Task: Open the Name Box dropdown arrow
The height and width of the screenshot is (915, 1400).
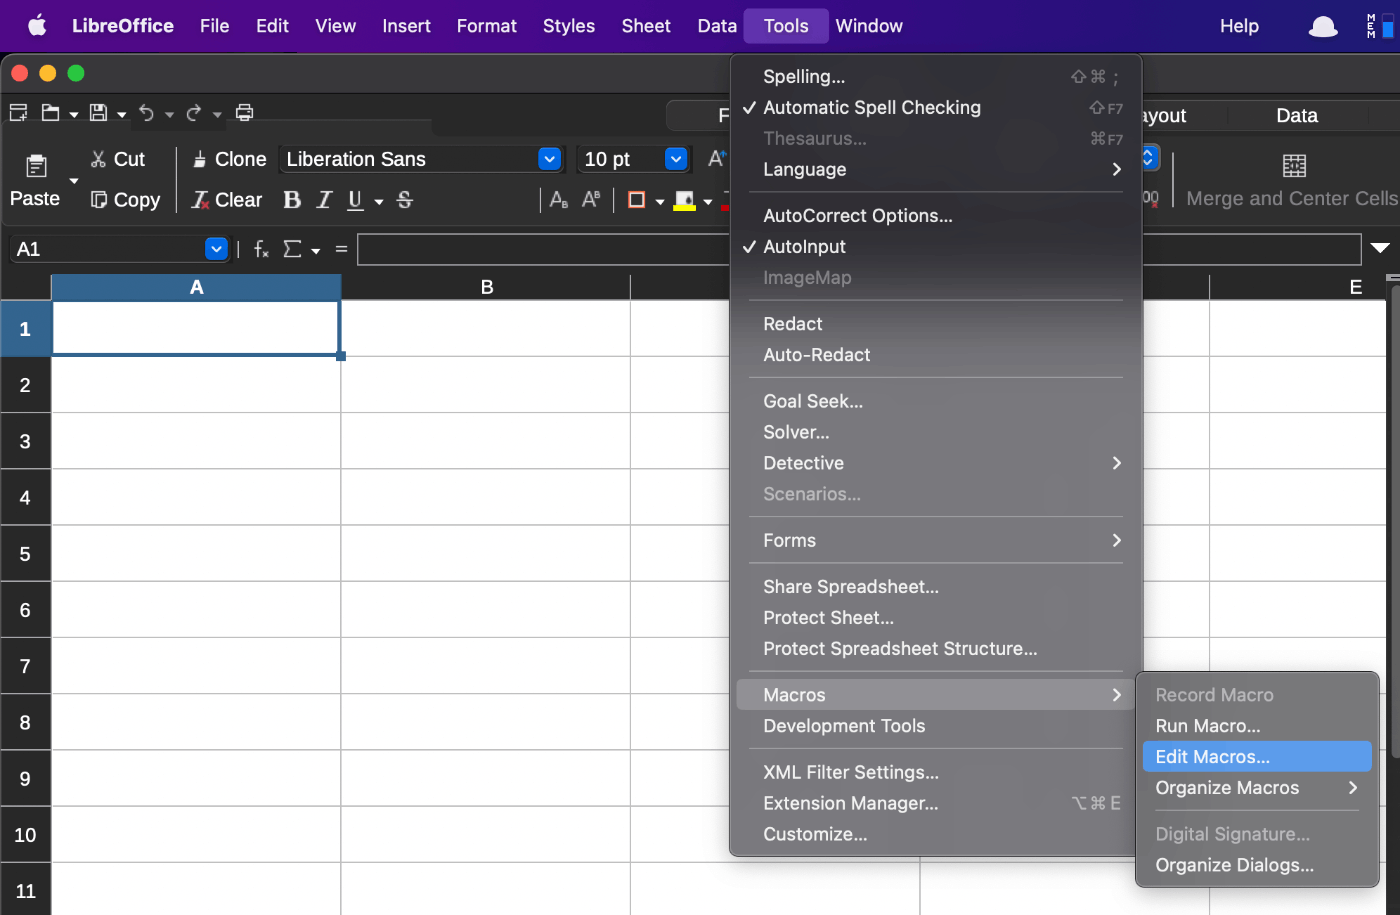Action: (x=216, y=249)
